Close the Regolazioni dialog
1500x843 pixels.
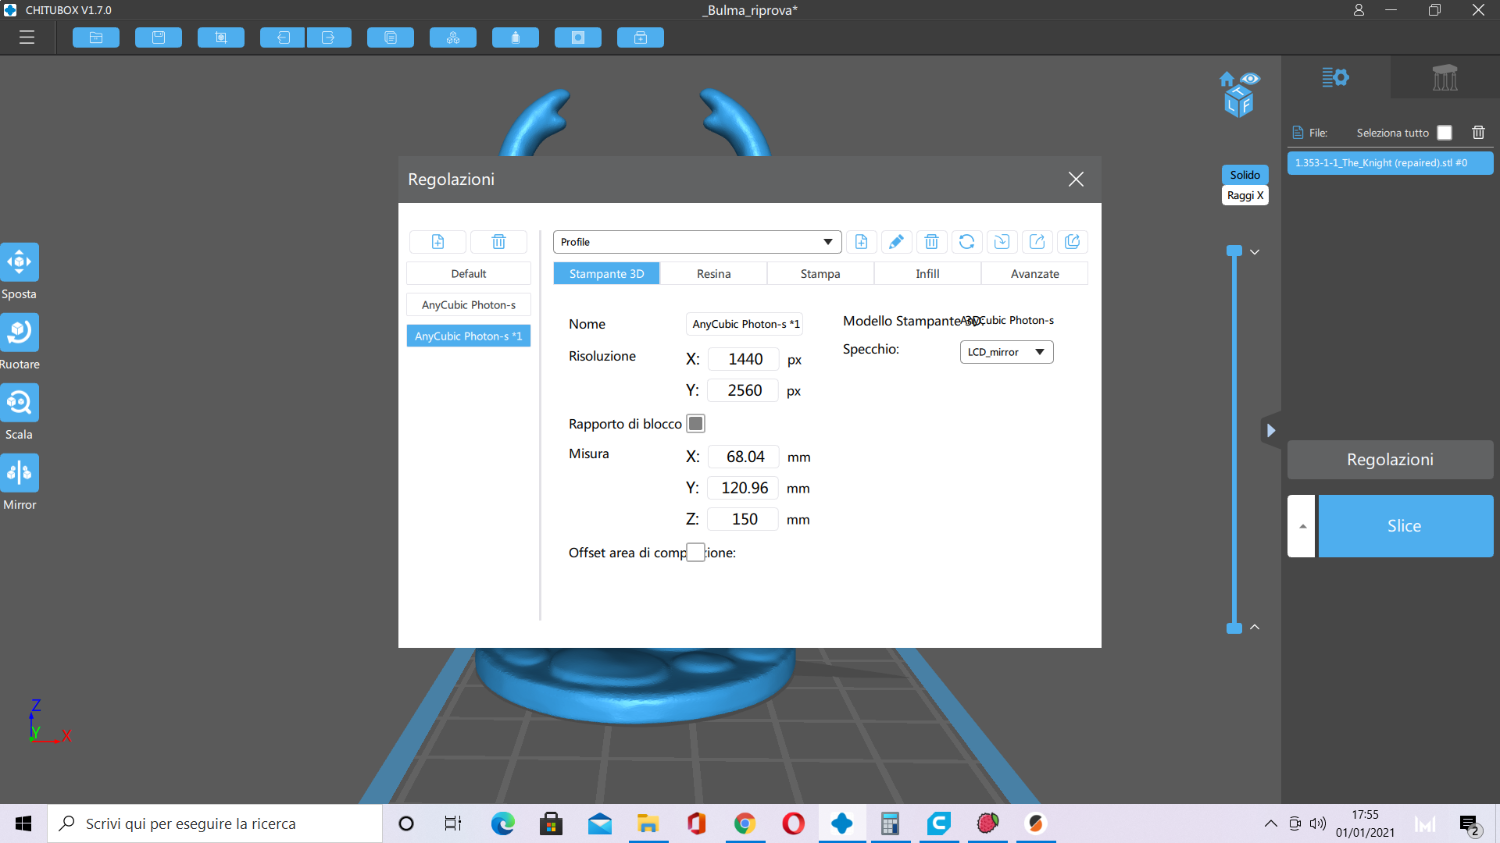[1076, 179]
